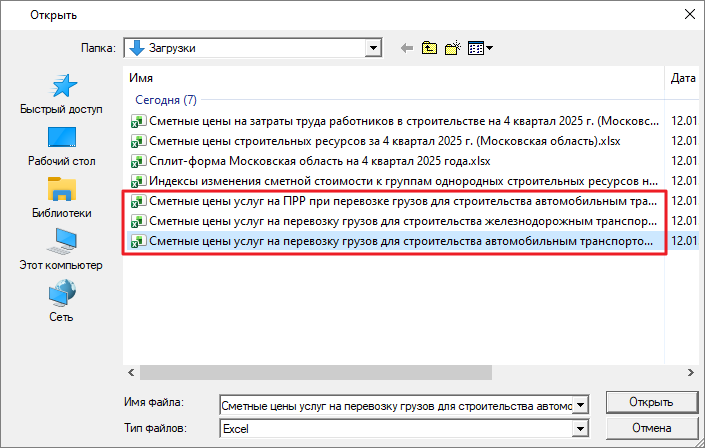Click the Имя файла text field
The width and height of the screenshot is (705, 448).
click(x=395, y=404)
